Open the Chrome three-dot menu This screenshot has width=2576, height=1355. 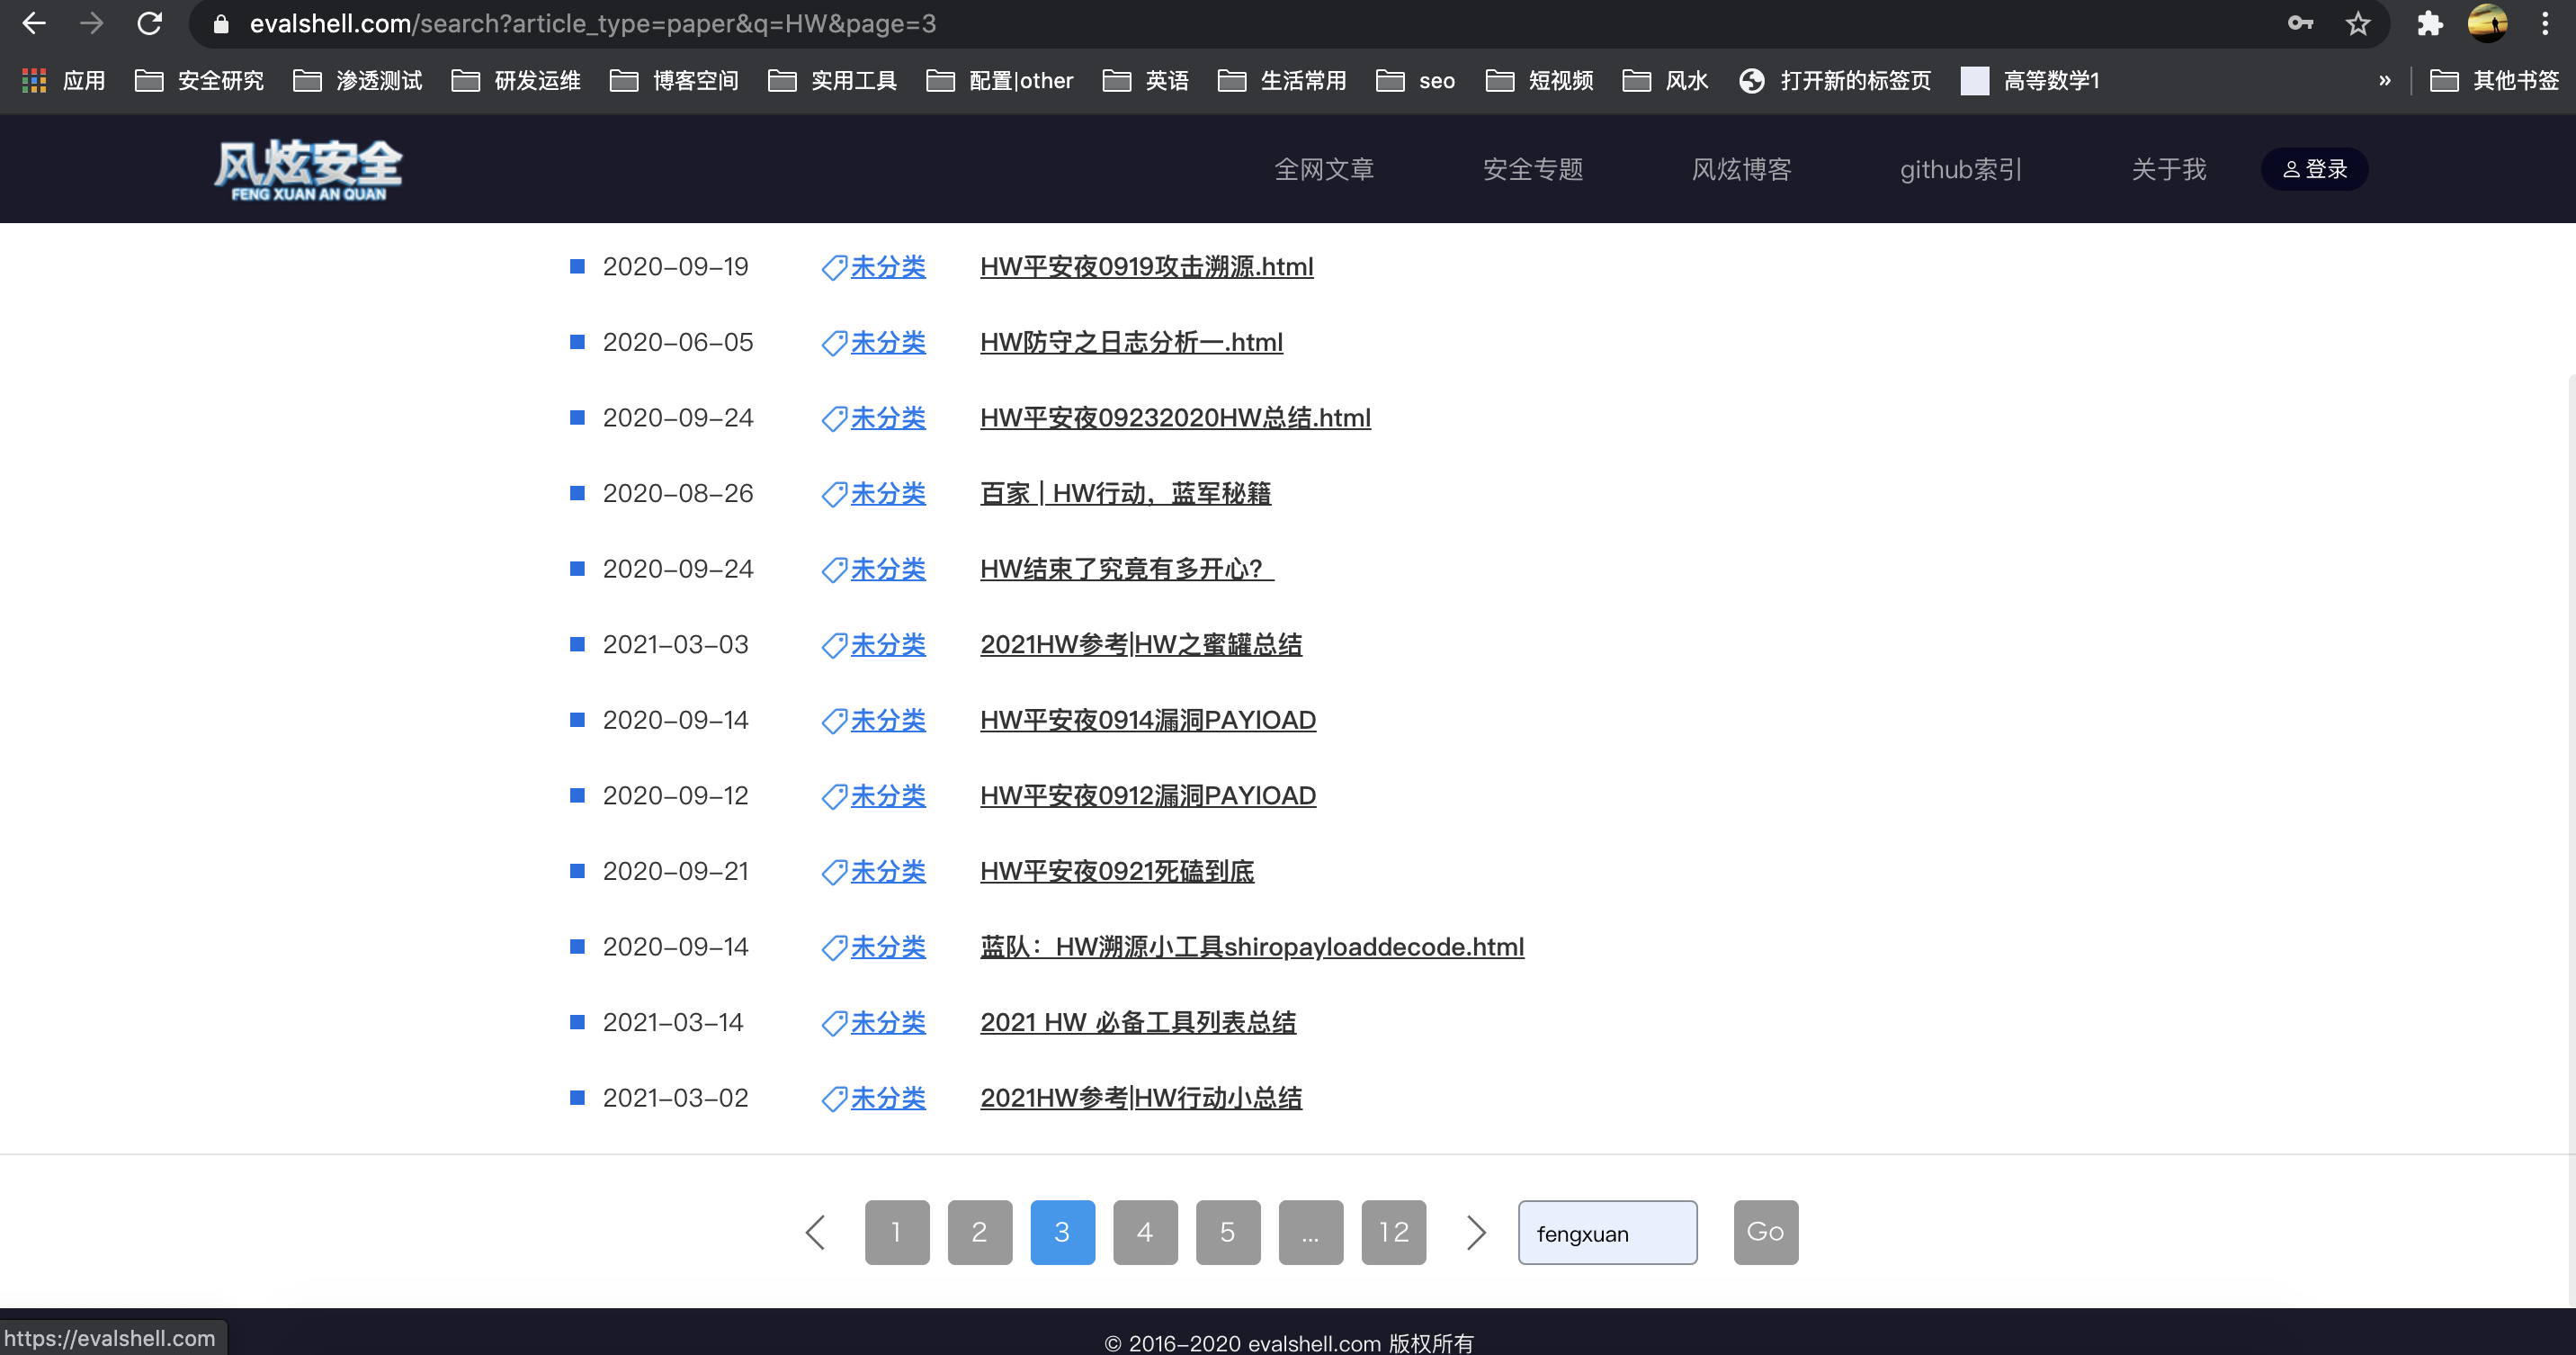pyautogui.click(x=2546, y=23)
